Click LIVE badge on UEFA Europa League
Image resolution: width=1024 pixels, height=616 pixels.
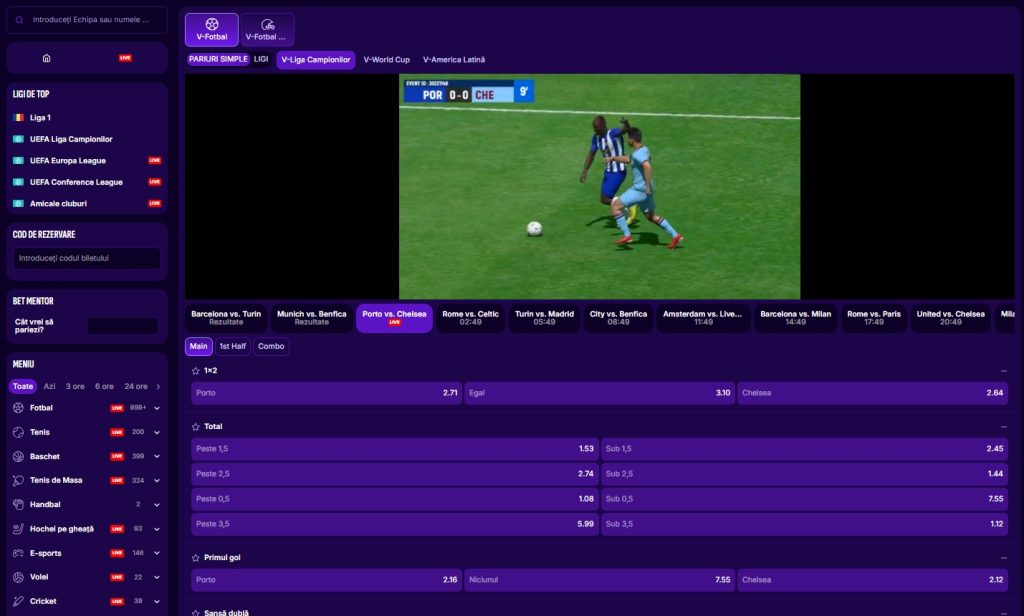point(155,160)
